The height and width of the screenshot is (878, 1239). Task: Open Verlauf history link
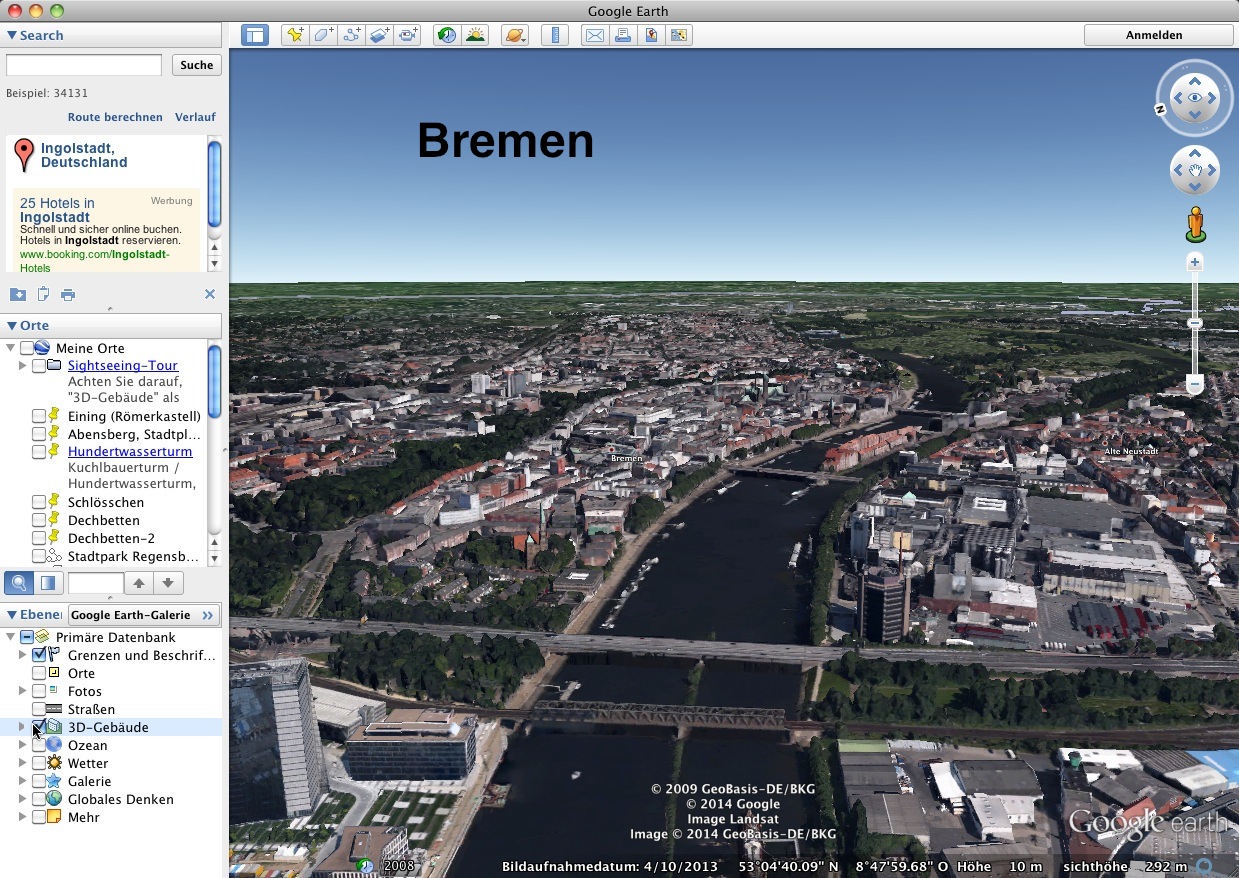click(195, 117)
